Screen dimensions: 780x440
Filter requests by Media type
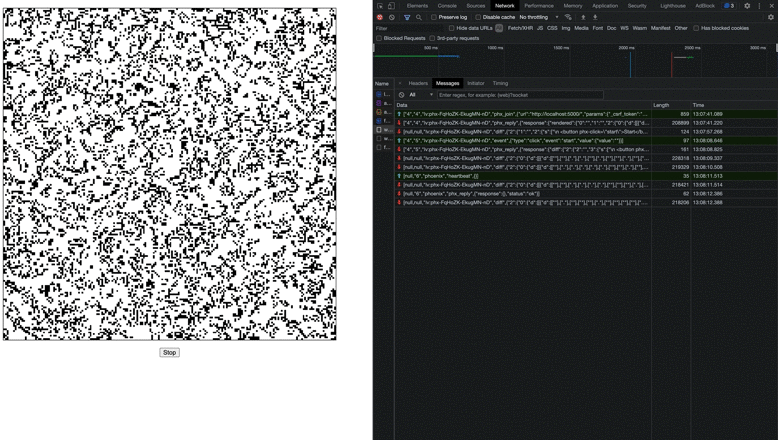coord(581,28)
